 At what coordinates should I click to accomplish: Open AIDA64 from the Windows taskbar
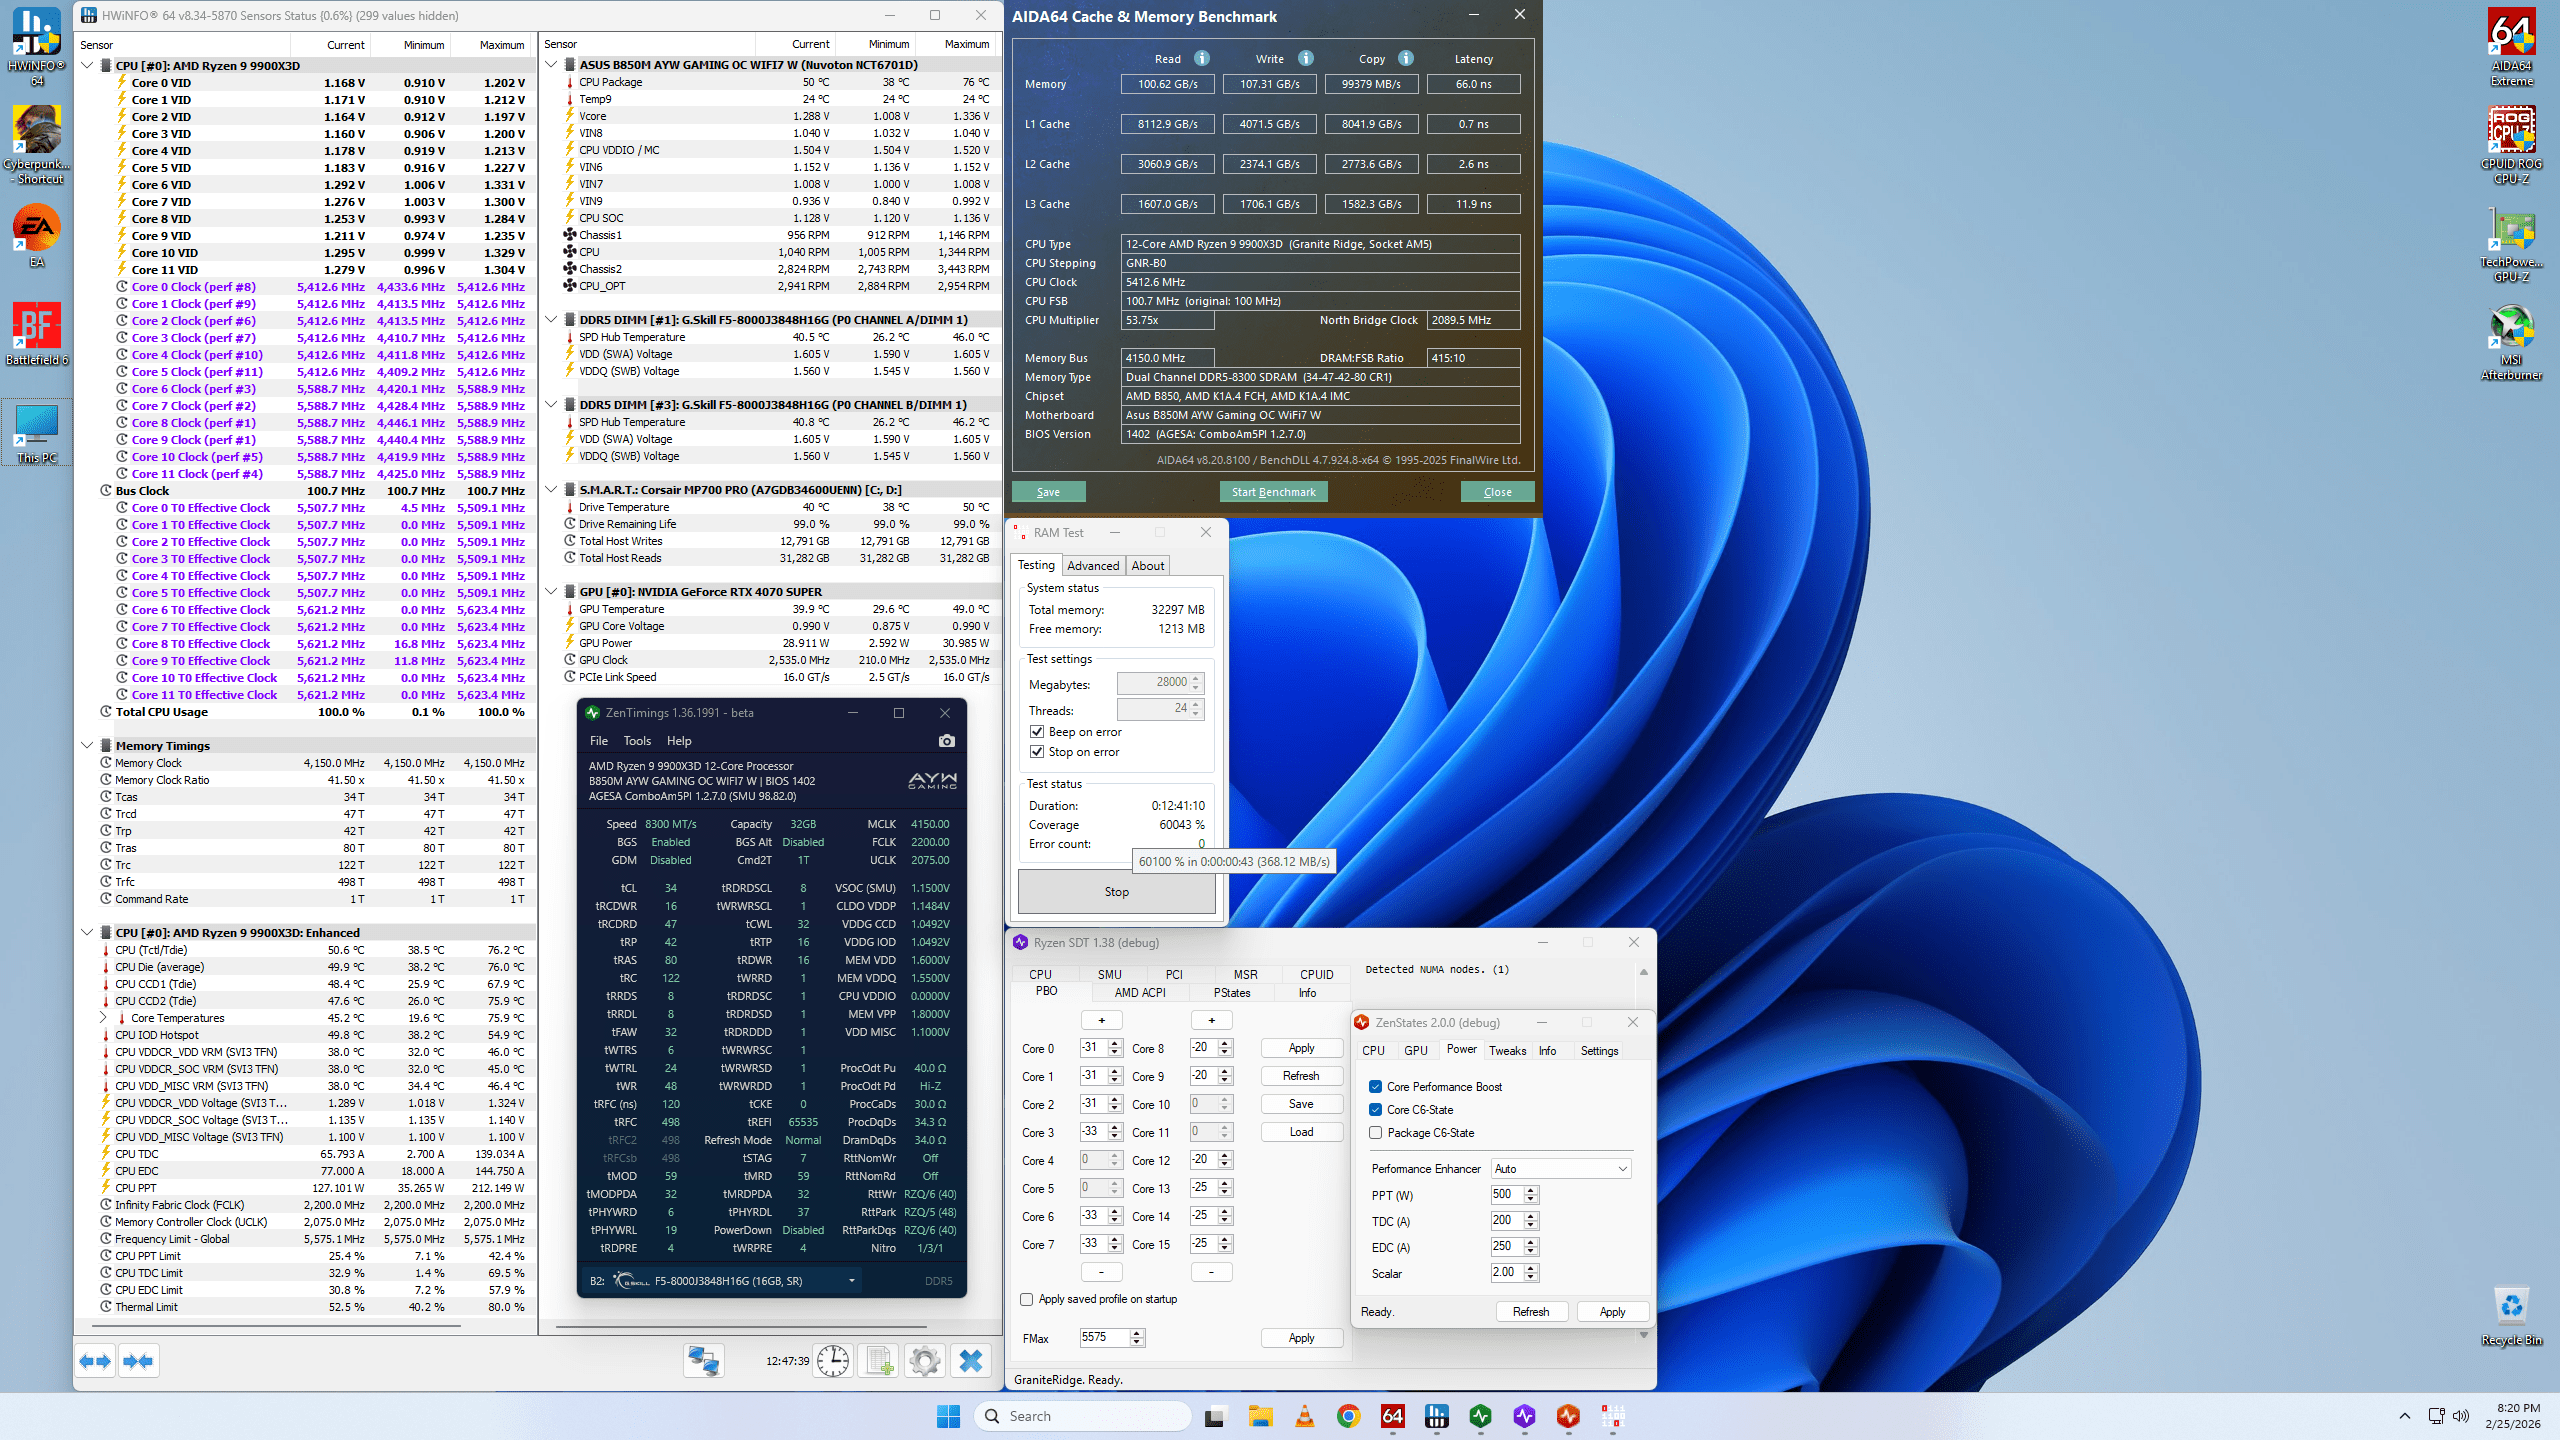pos(1392,1416)
